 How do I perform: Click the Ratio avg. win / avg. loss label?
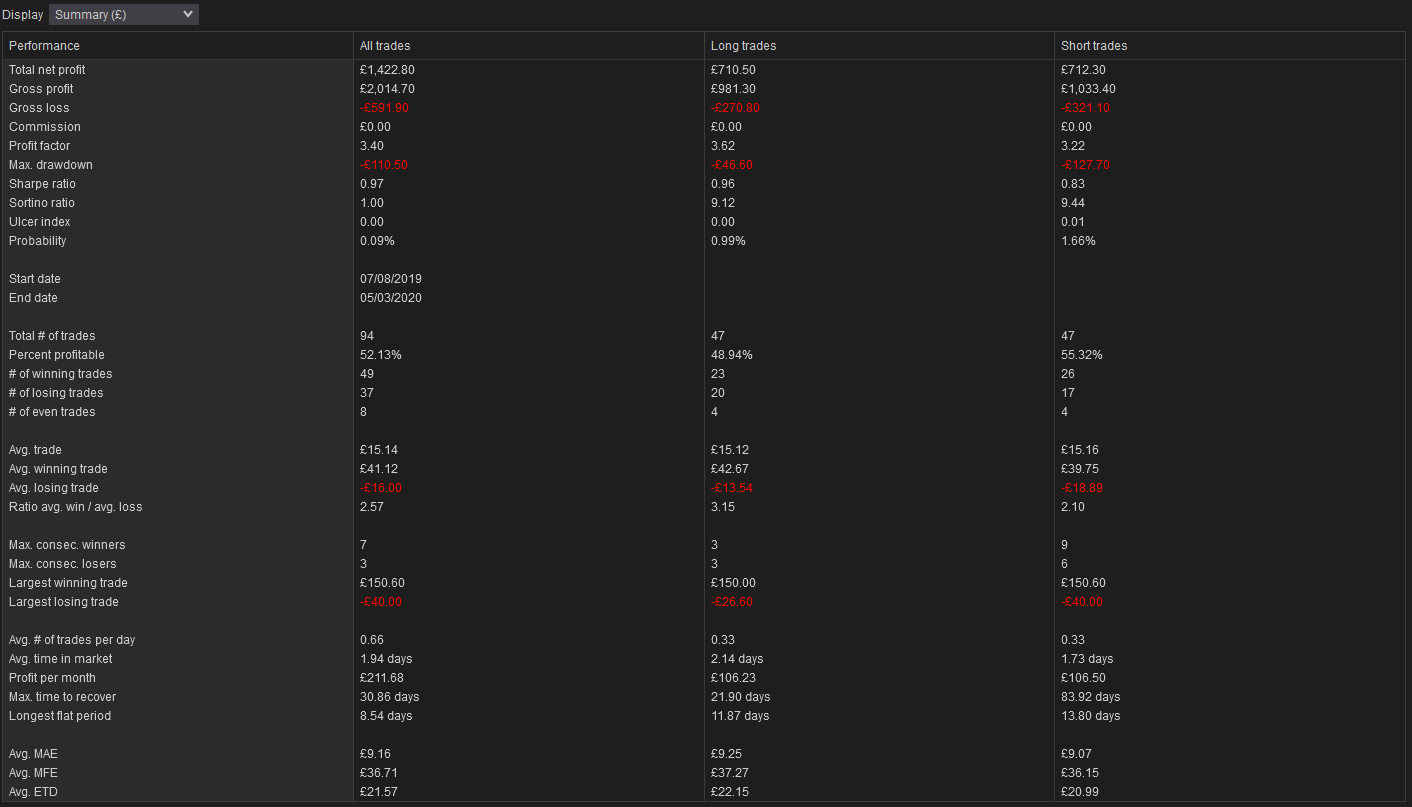pyautogui.click(x=76, y=507)
